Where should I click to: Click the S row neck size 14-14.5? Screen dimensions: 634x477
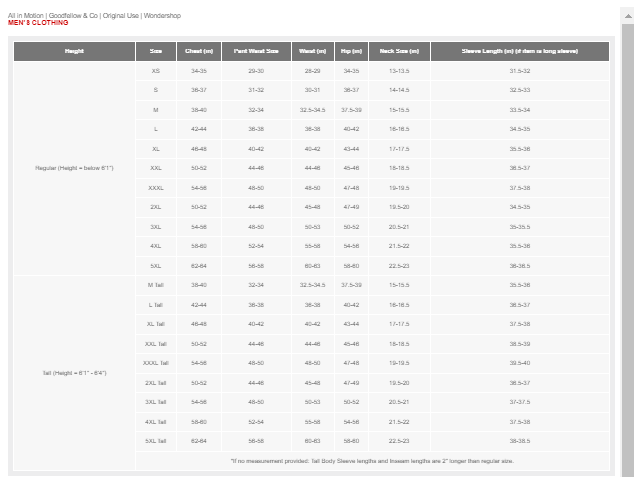399,90
